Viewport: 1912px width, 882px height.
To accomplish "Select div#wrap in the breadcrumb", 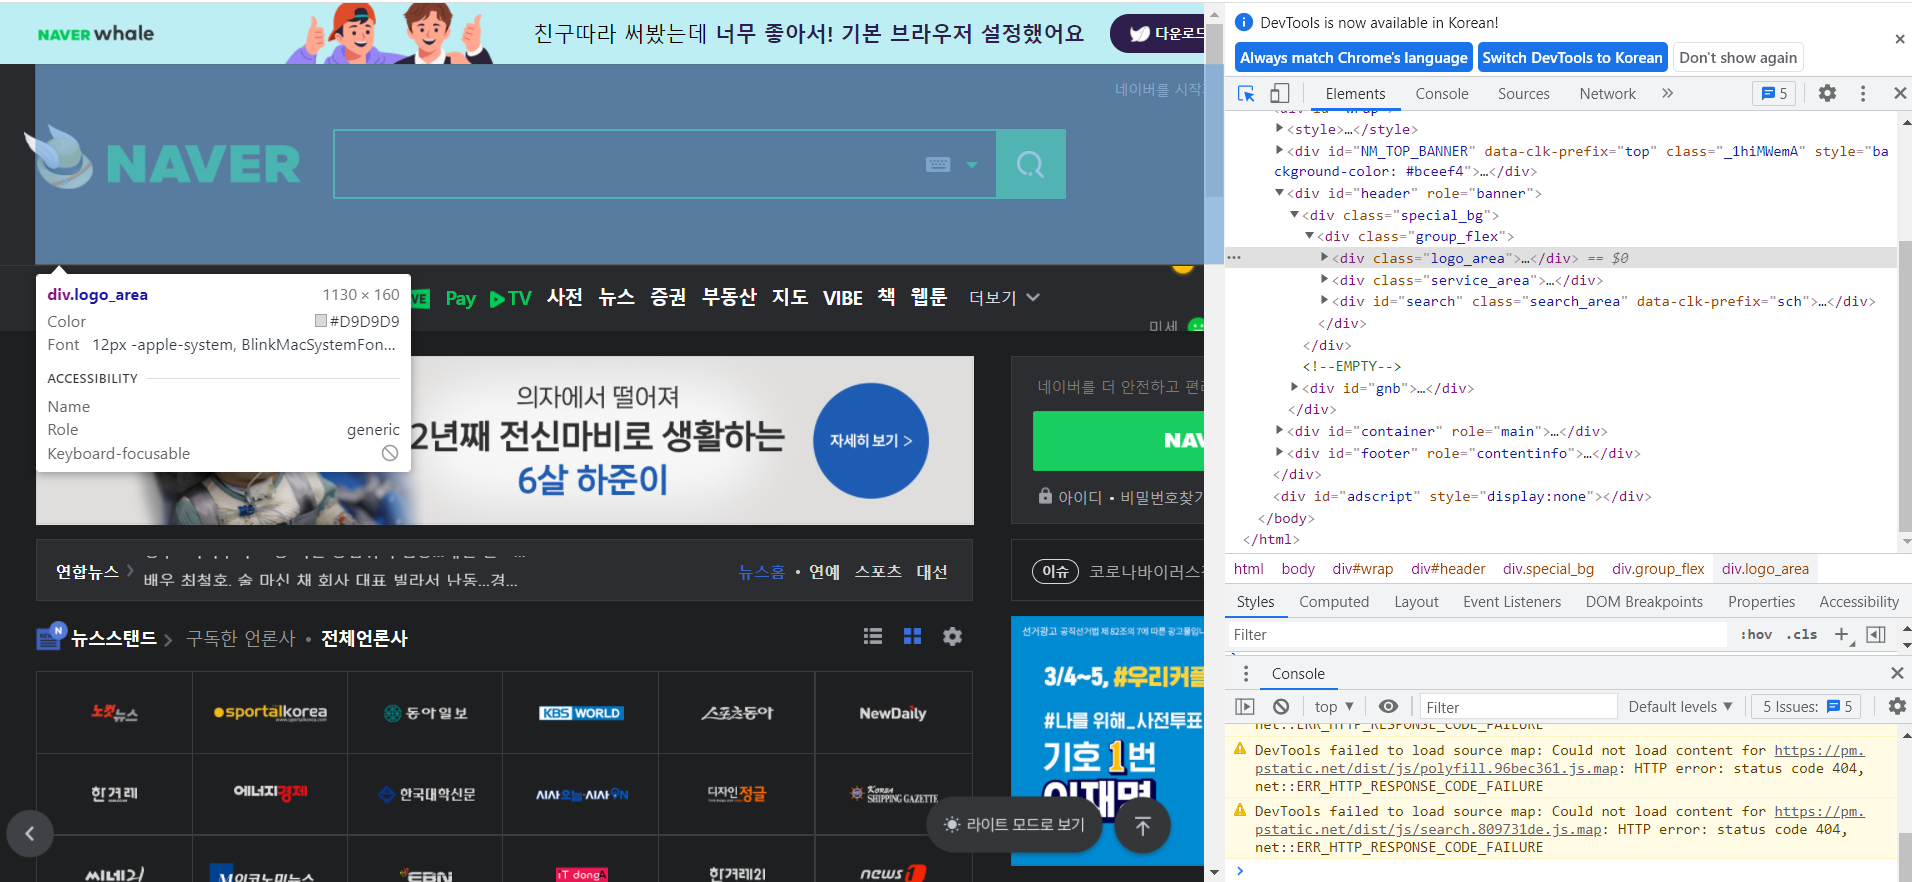I will click(x=1362, y=569).
